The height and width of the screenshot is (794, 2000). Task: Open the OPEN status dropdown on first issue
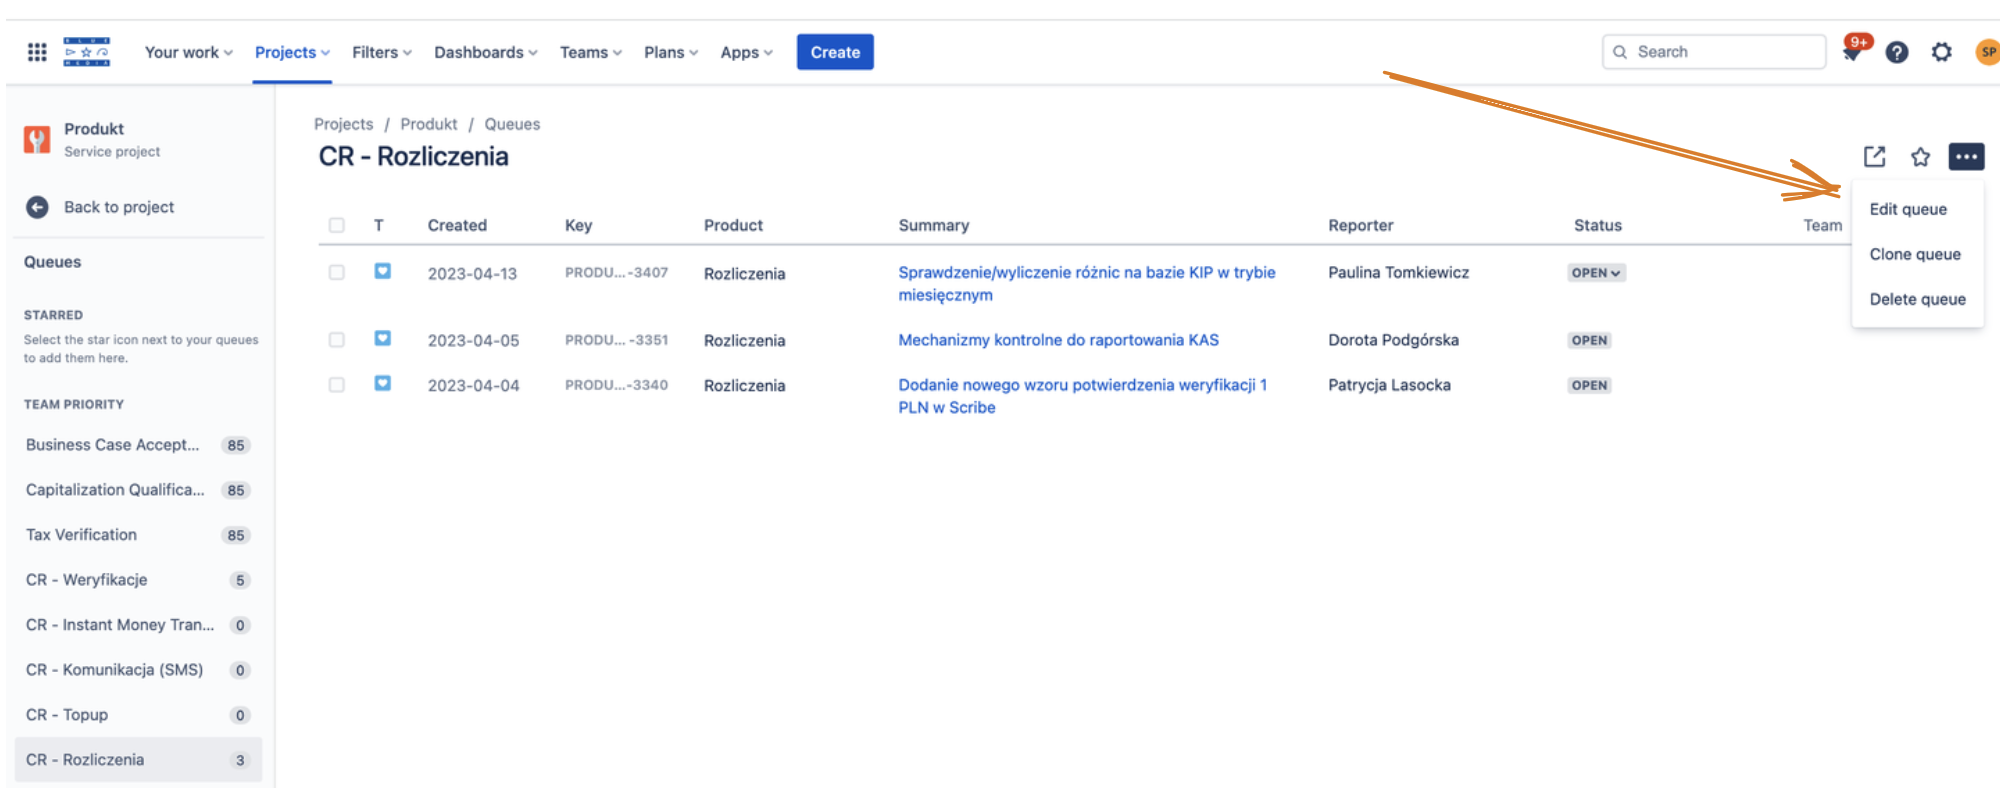tap(1595, 273)
